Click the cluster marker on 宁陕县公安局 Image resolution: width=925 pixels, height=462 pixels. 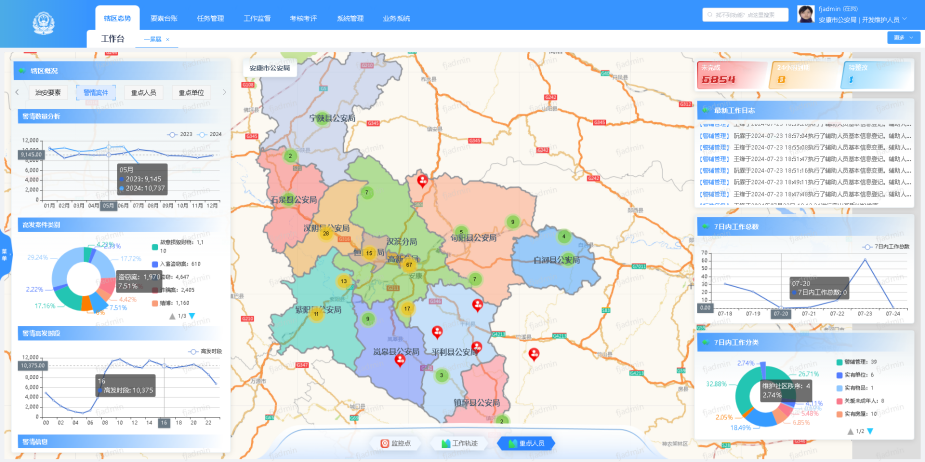click(290, 156)
